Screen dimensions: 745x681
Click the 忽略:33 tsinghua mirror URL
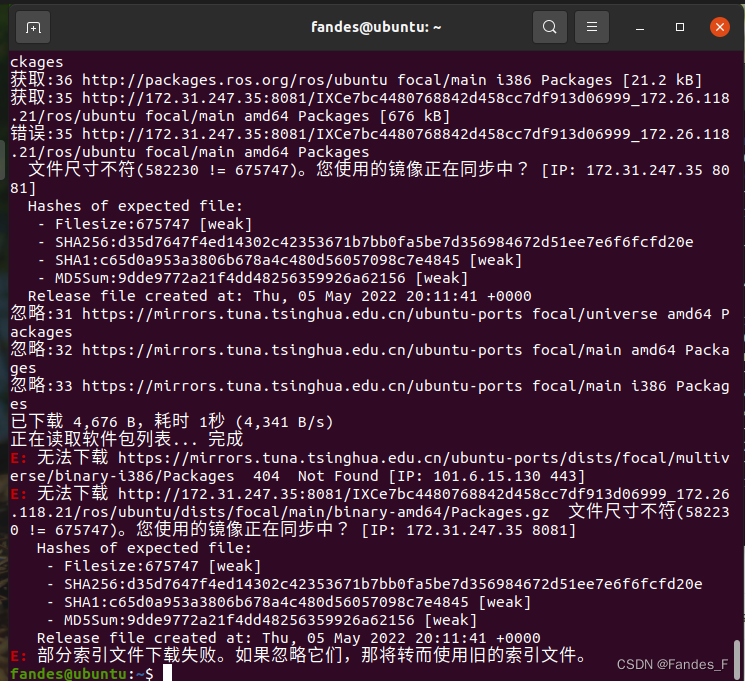302,386
